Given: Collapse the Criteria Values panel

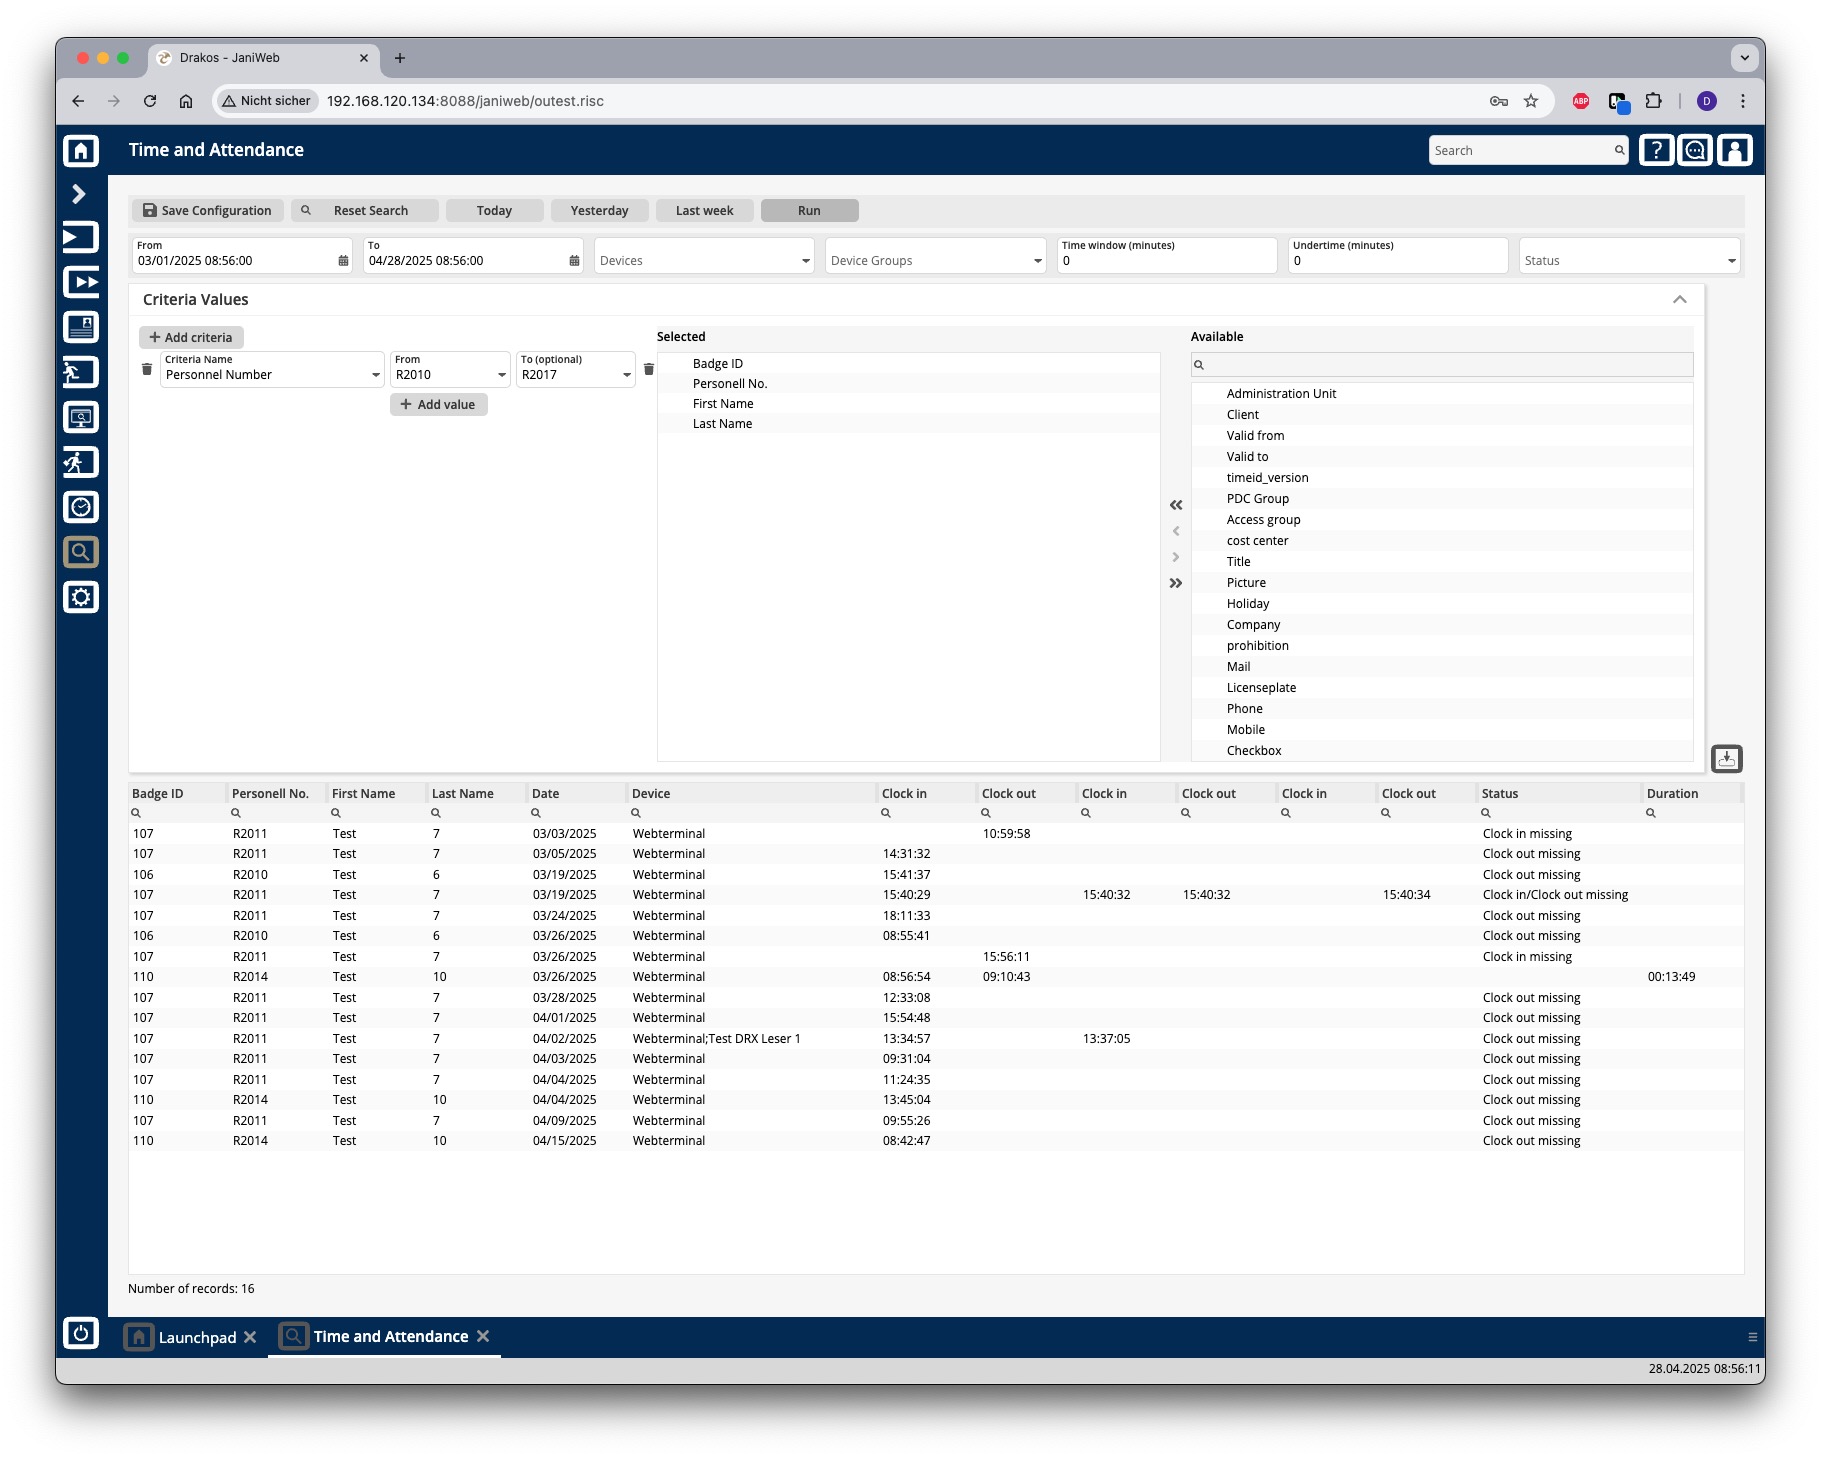Looking at the screenshot, I should [x=1680, y=300].
